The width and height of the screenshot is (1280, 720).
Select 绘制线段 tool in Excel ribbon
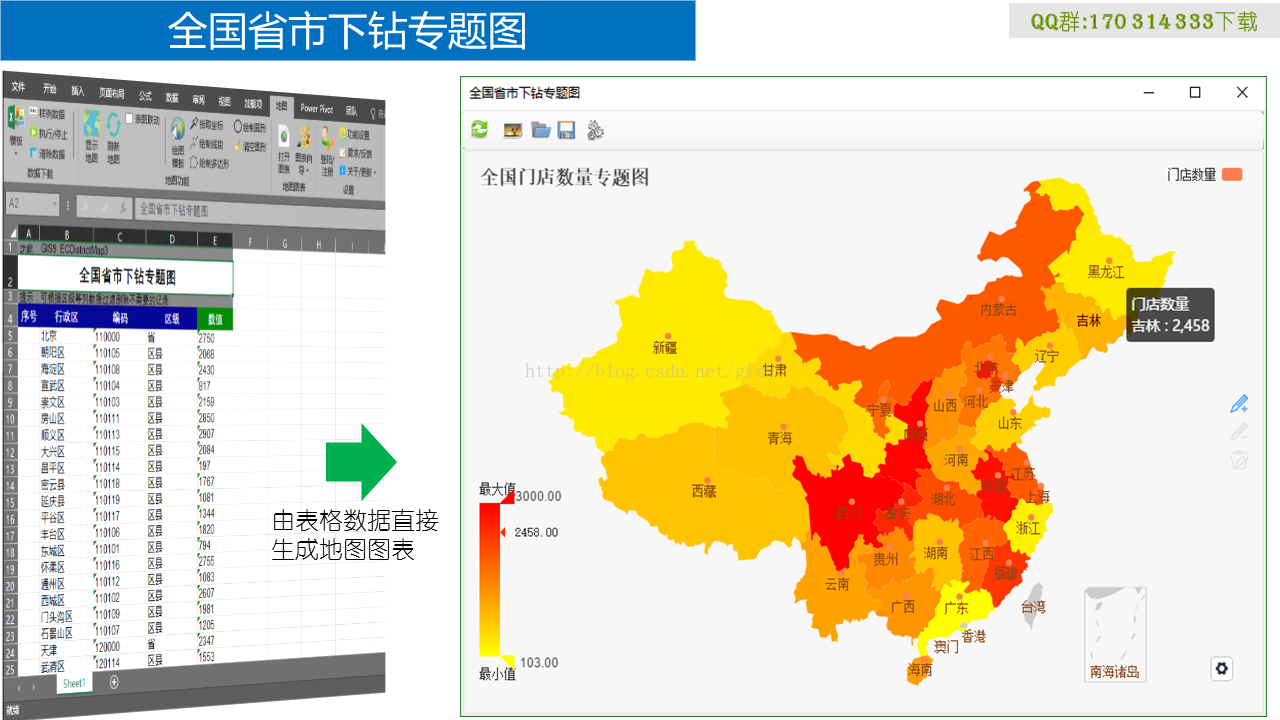(x=207, y=143)
